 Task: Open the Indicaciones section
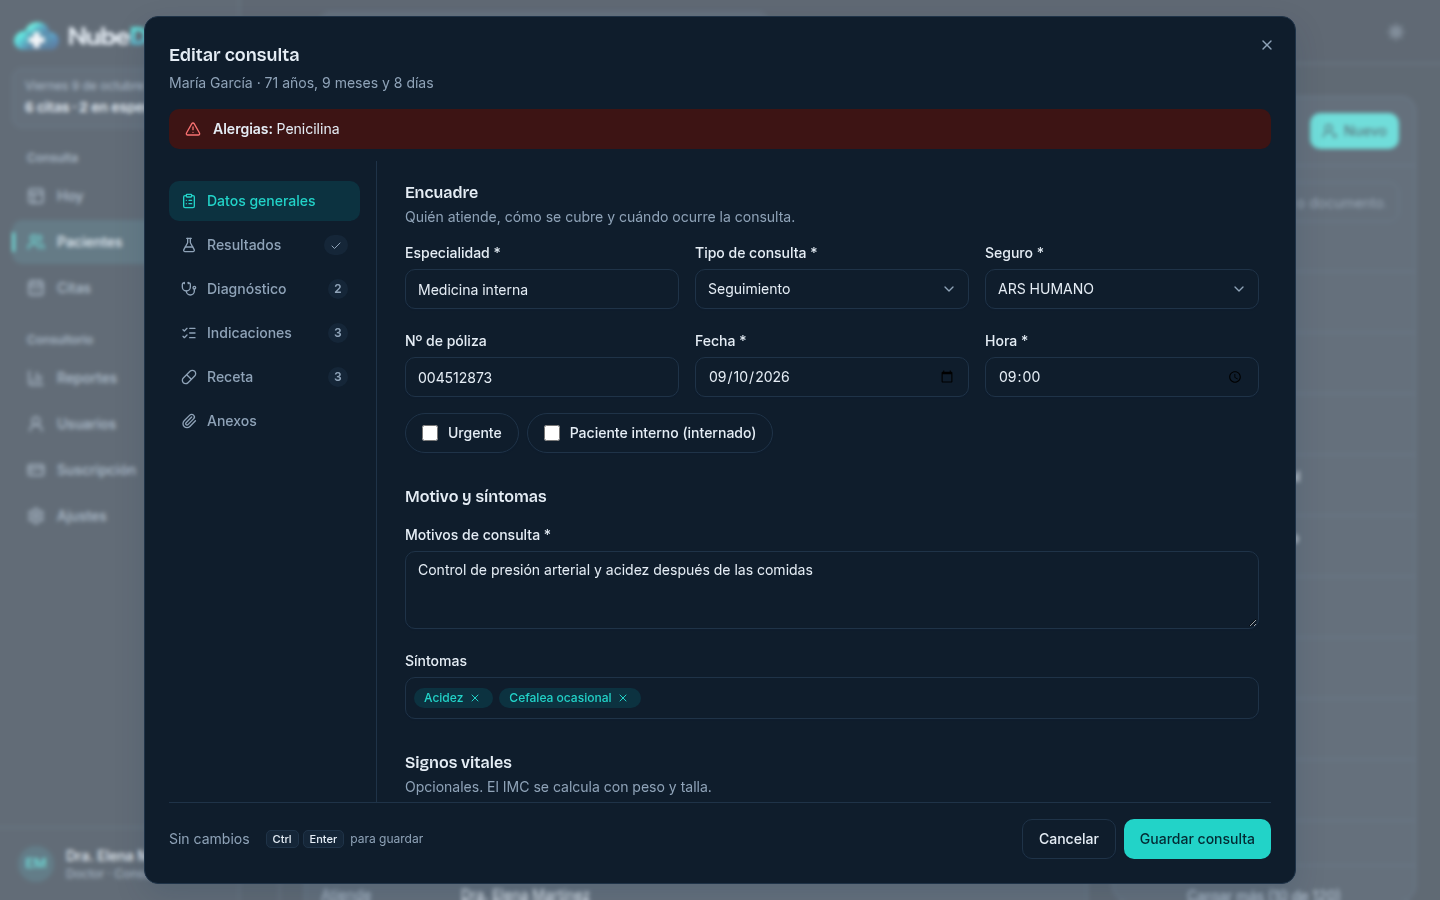point(264,333)
